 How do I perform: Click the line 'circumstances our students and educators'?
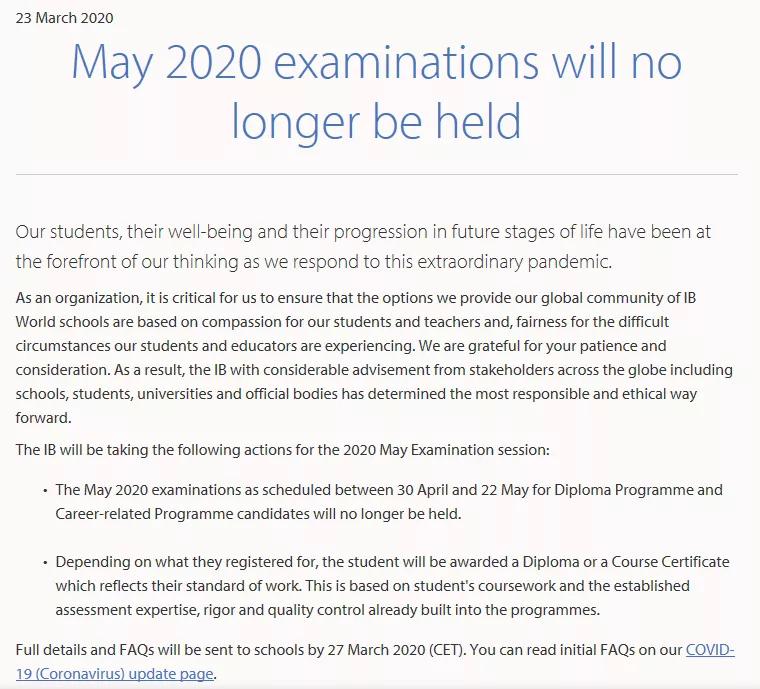[341, 346]
